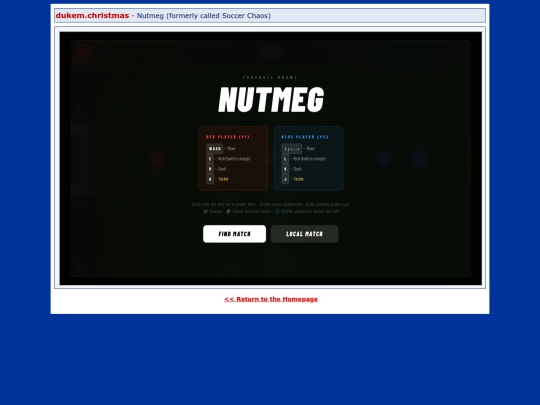Click red player's Dash key badge
Image resolution: width=540 pixels, height=405 pixels.
pos(210,169)
